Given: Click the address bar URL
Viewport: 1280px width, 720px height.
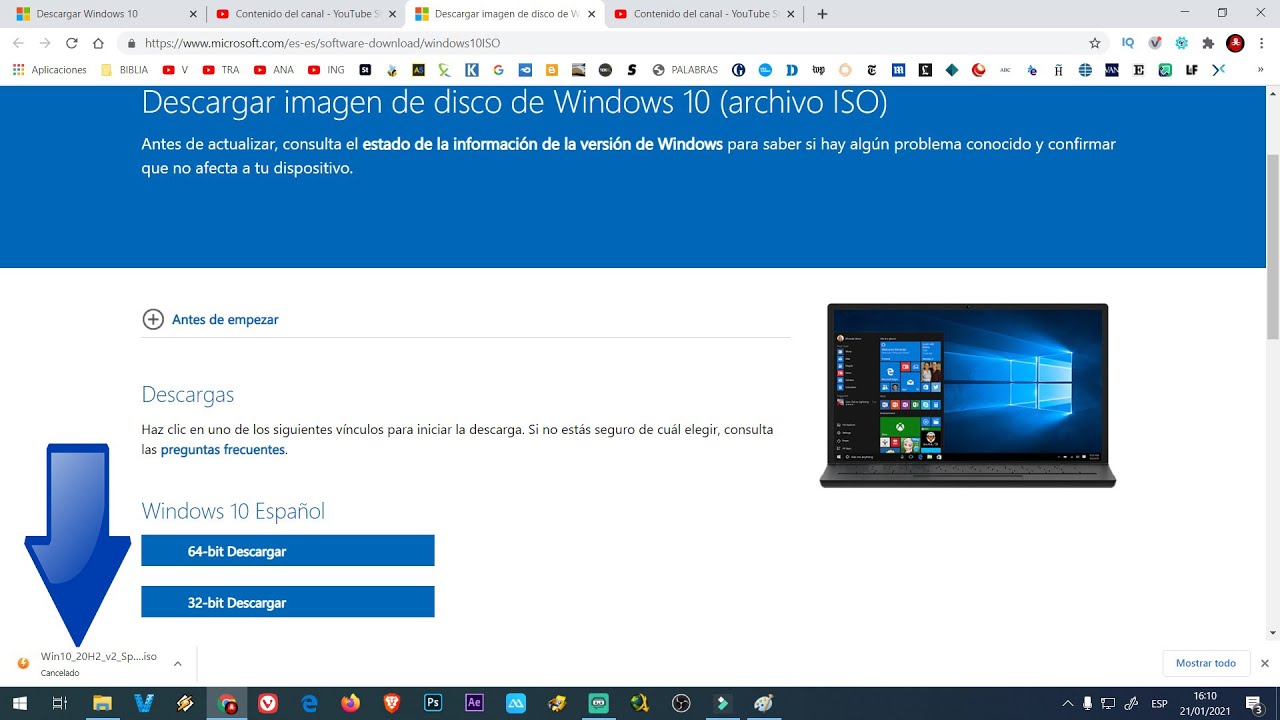Looking at the screenshot, I should [x=322, y=43].
